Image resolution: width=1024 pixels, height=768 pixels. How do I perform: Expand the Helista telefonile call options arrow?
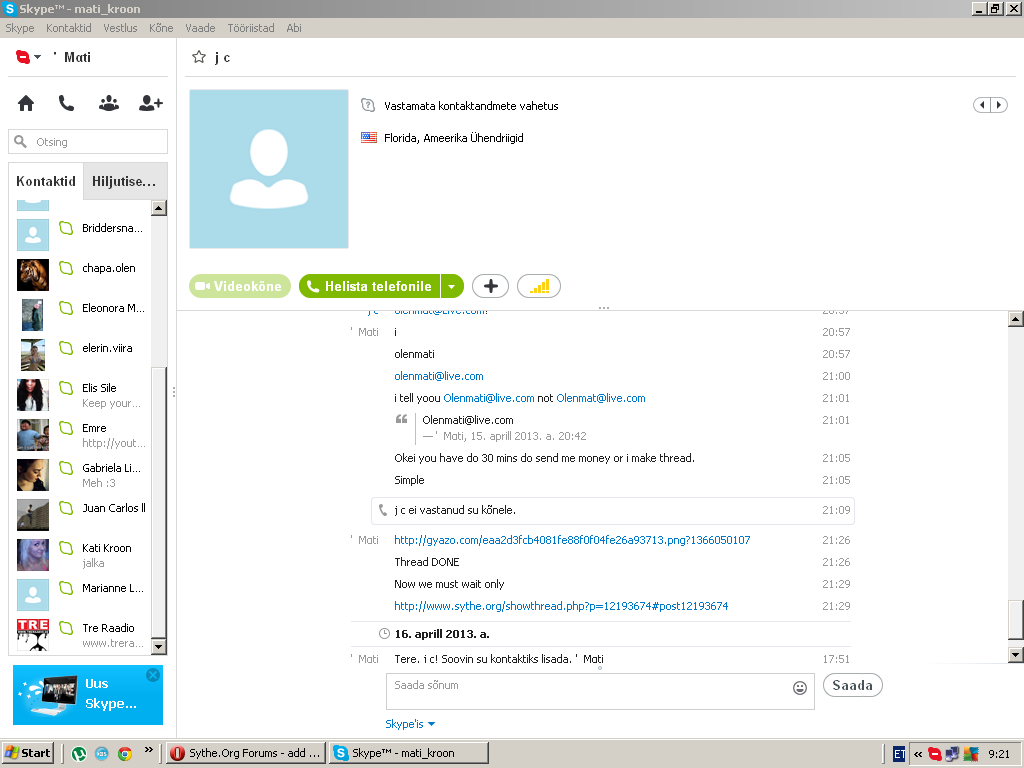point(452,286)
